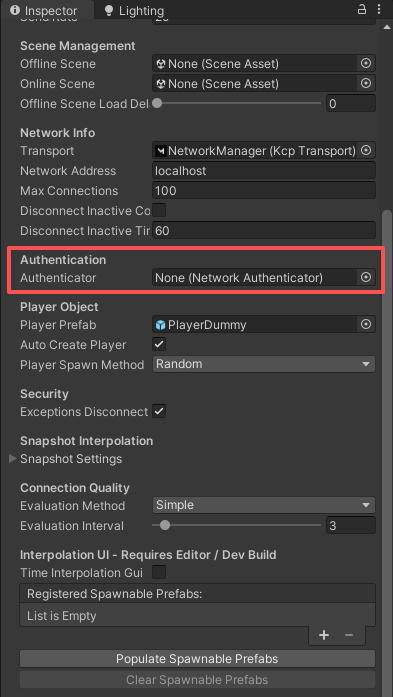The height and width of the screenshot is (697, 393).
Task: Open object picker for Transport field
Action: tap(365, 151)
